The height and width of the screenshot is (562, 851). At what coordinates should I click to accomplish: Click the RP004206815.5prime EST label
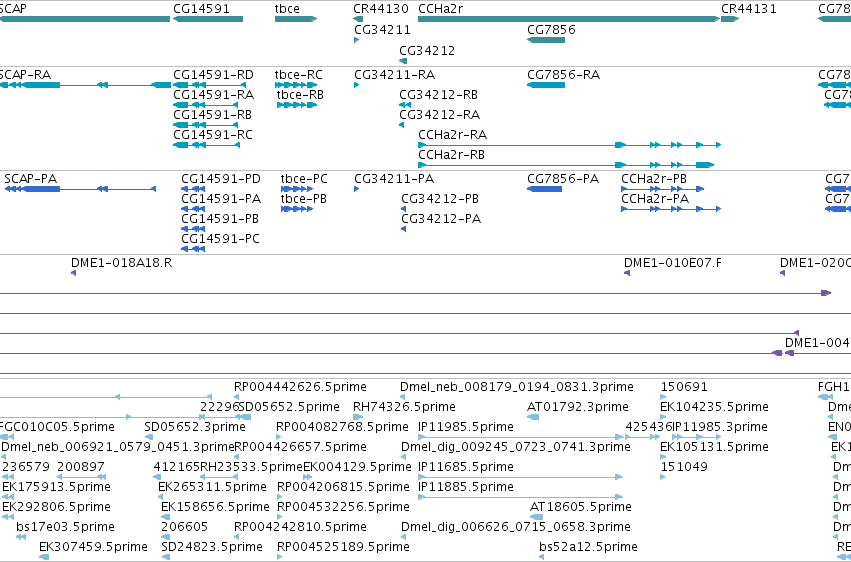(343, 487)
